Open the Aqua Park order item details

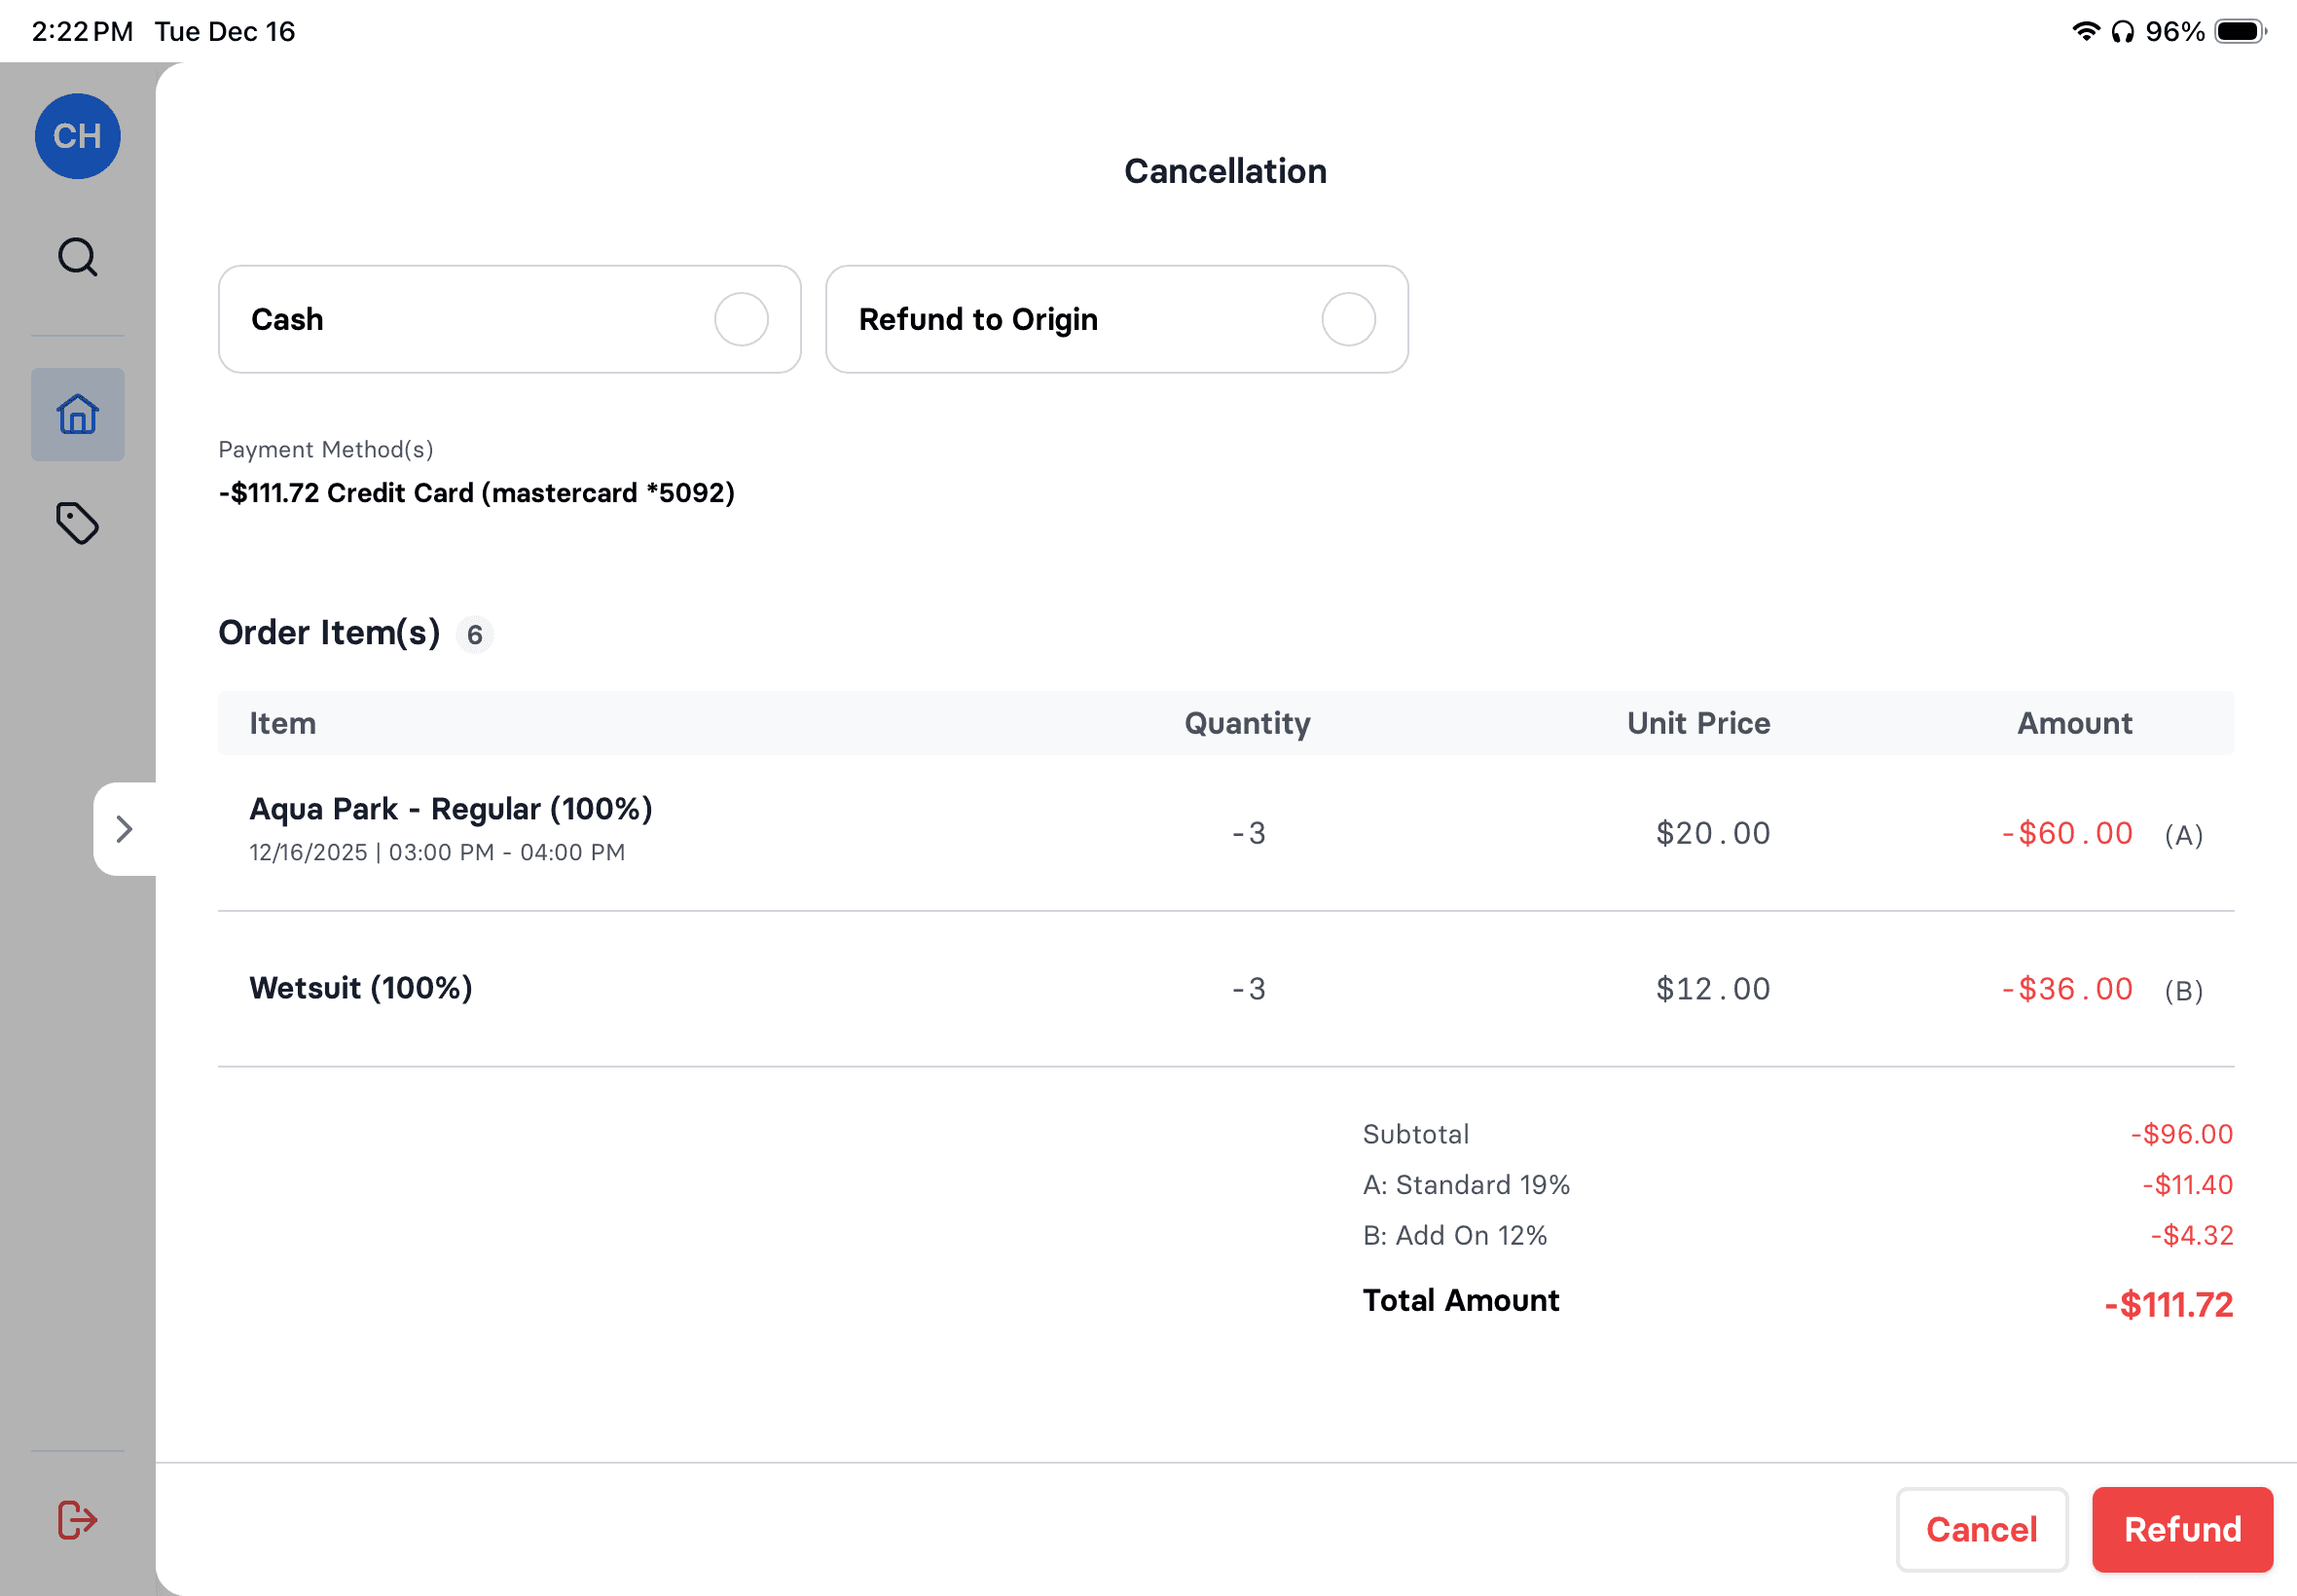coord(450,808)
